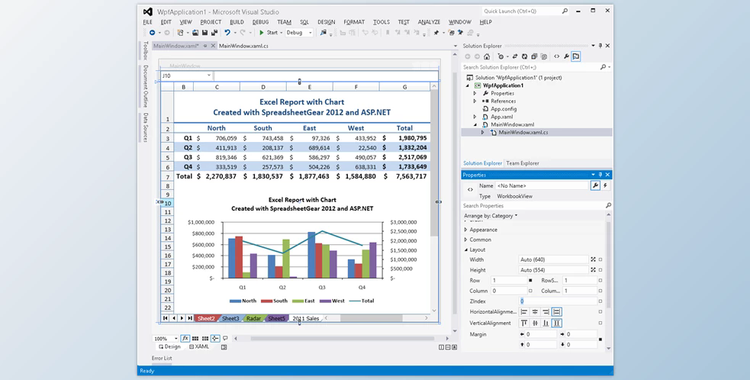Open the Debug configuration dropdown
This screenshot has width=750, height=380.
[x=299, y=33]
